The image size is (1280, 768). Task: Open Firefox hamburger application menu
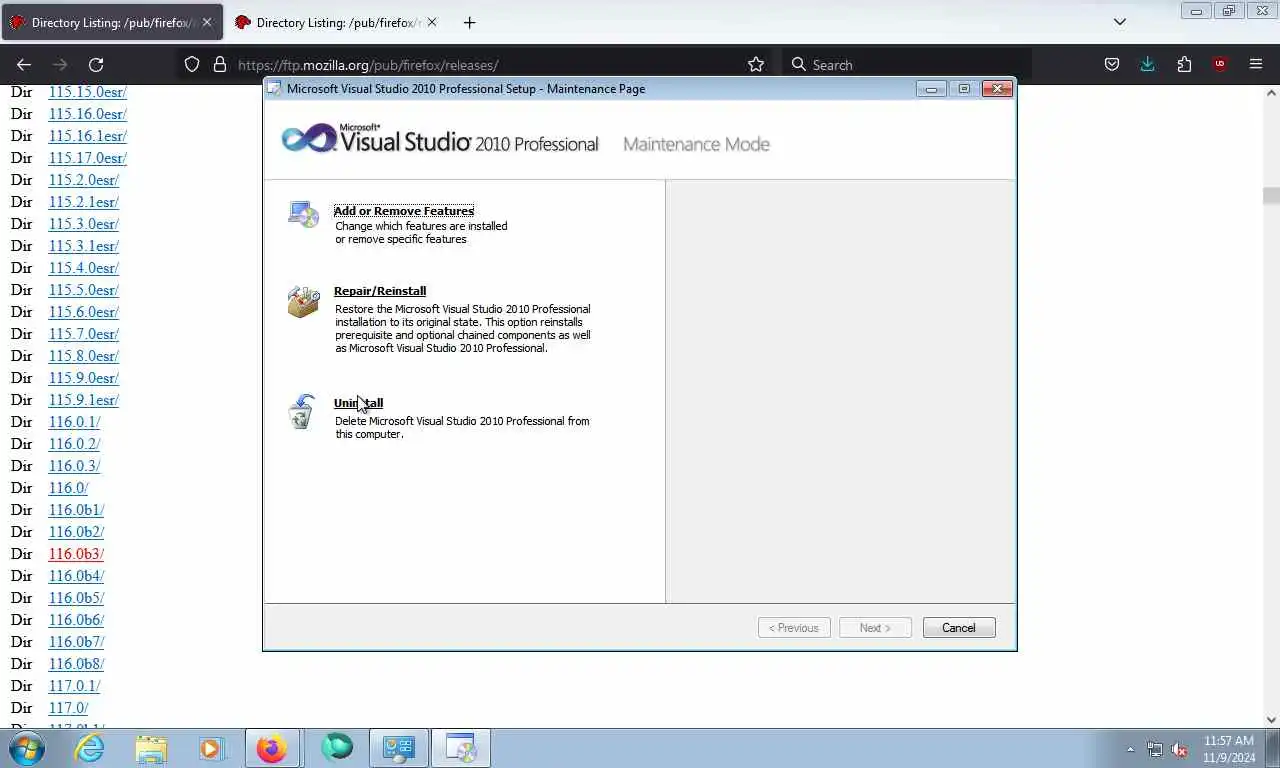pyautogui.click(x=1256, y=64)
